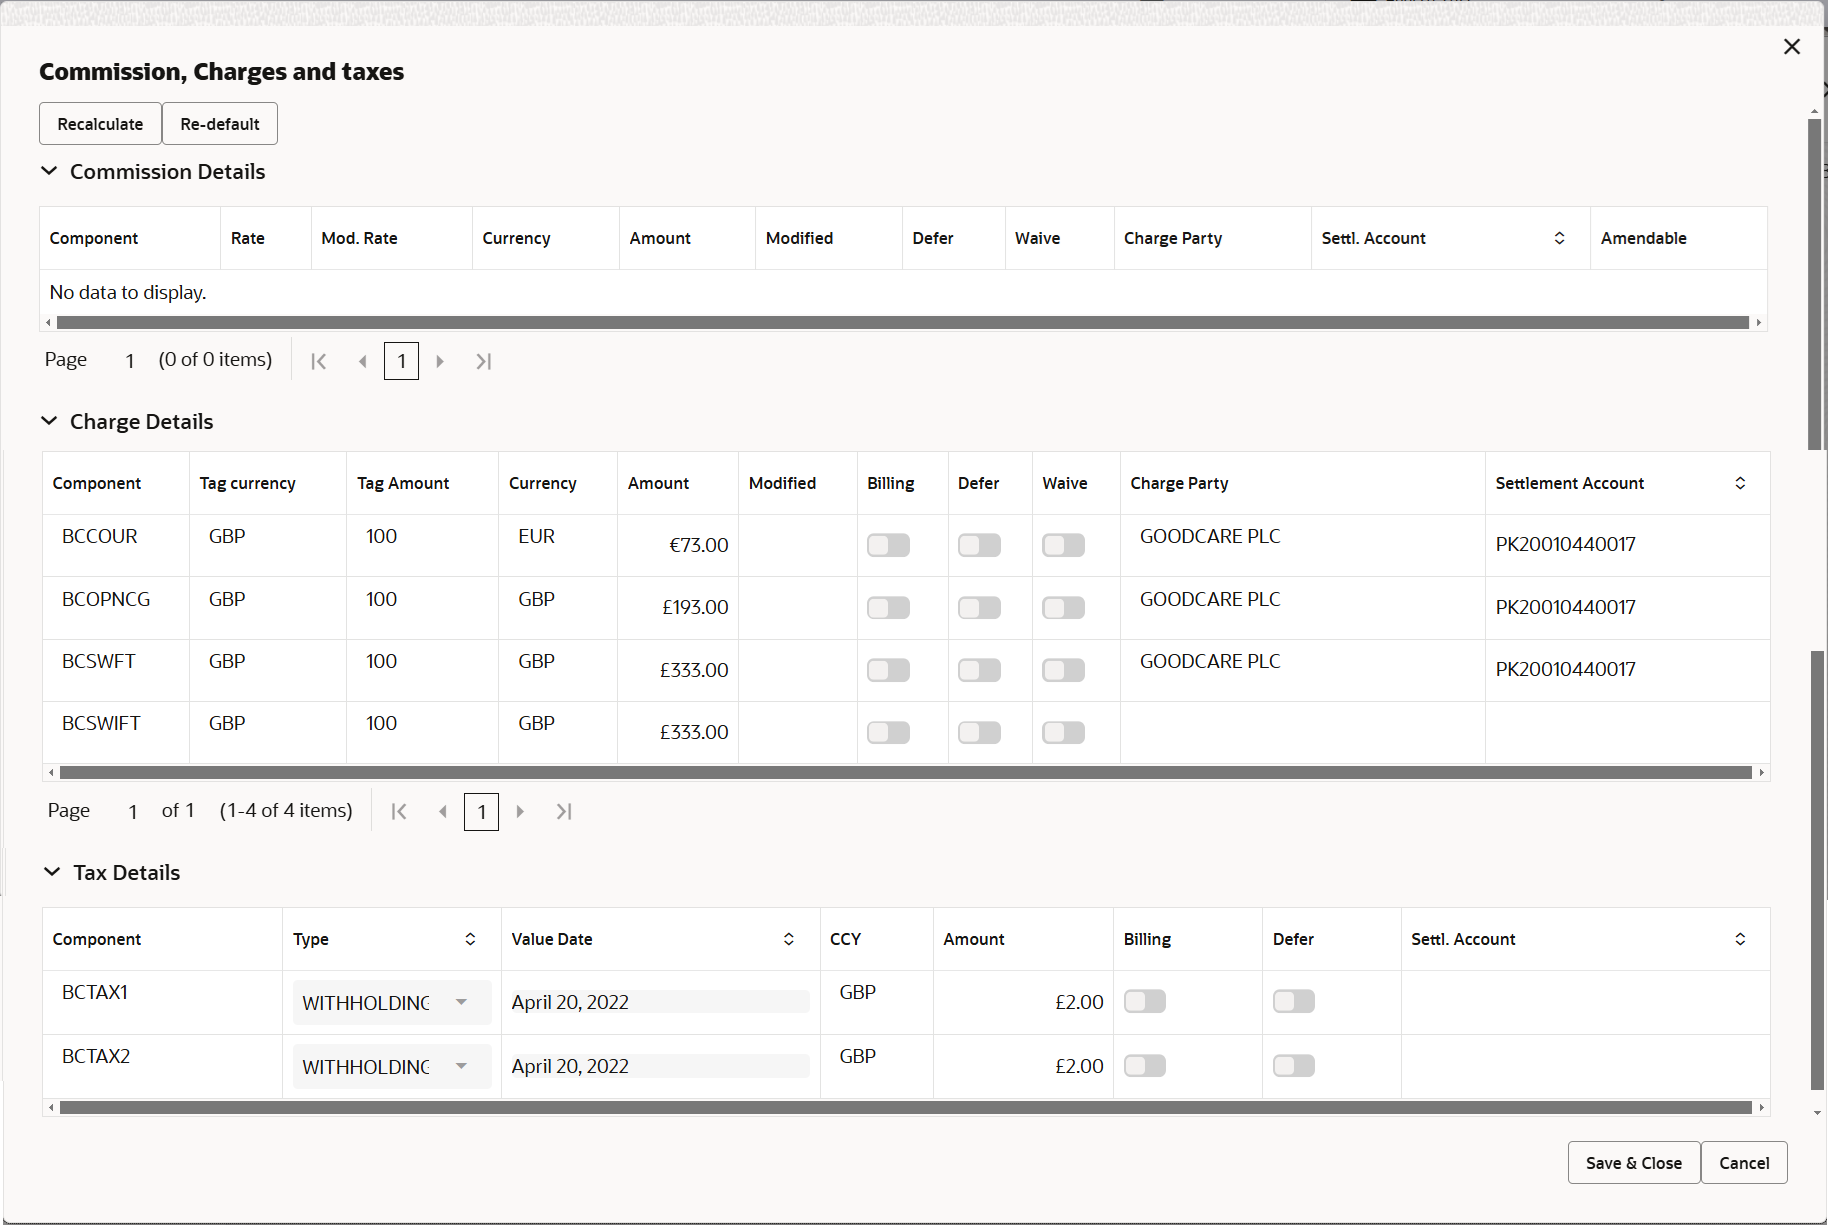Enable the Defer toggle for BCTAX1
Image resolution: width=1828 pixels, height=1227 pixels.
pos(1293,1001)
